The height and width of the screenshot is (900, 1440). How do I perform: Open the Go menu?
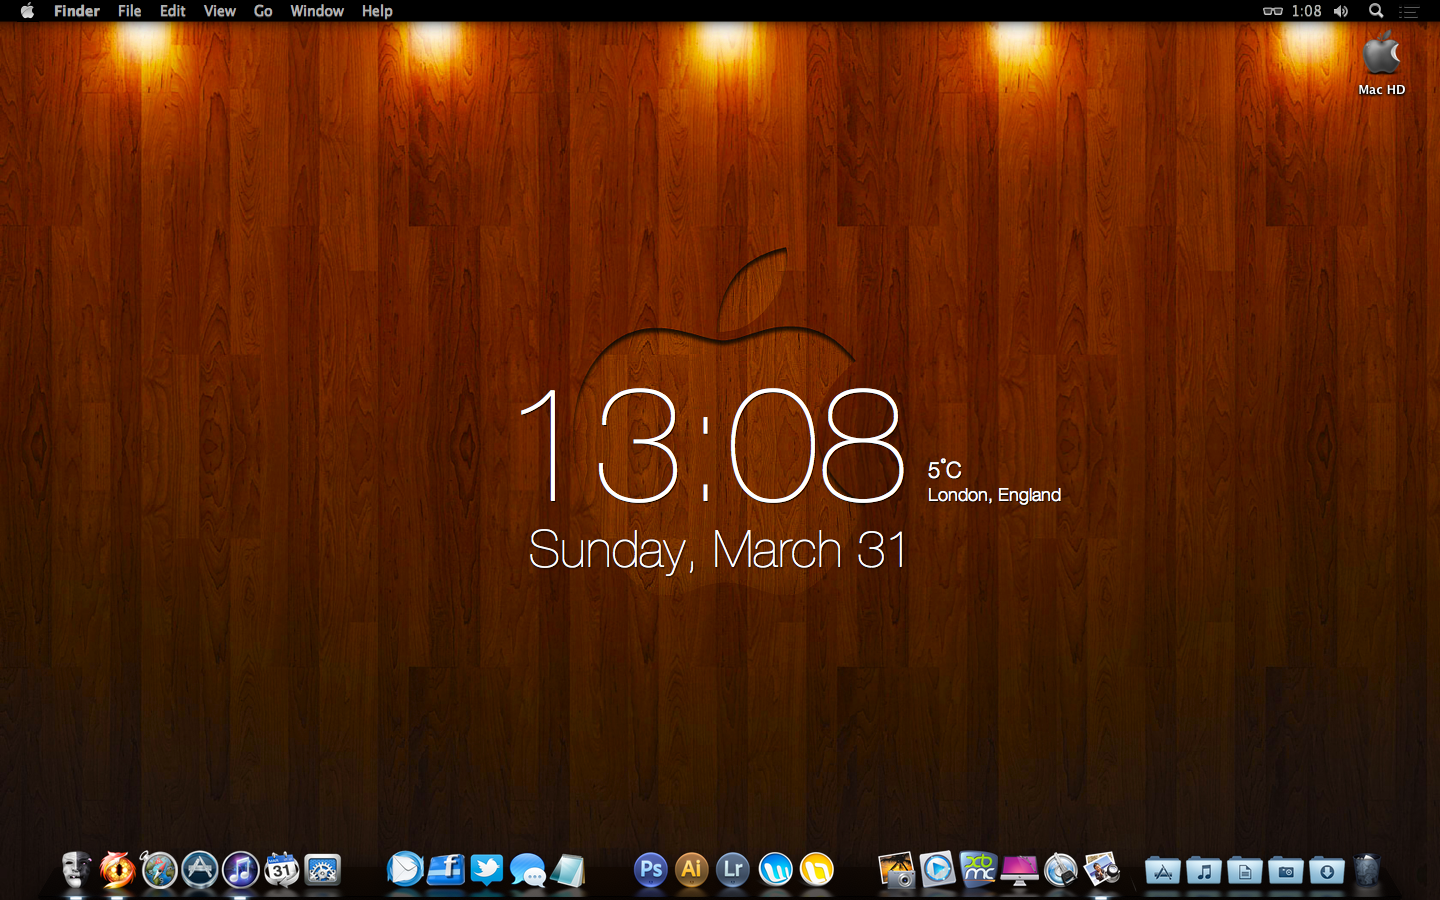[263, 11]
